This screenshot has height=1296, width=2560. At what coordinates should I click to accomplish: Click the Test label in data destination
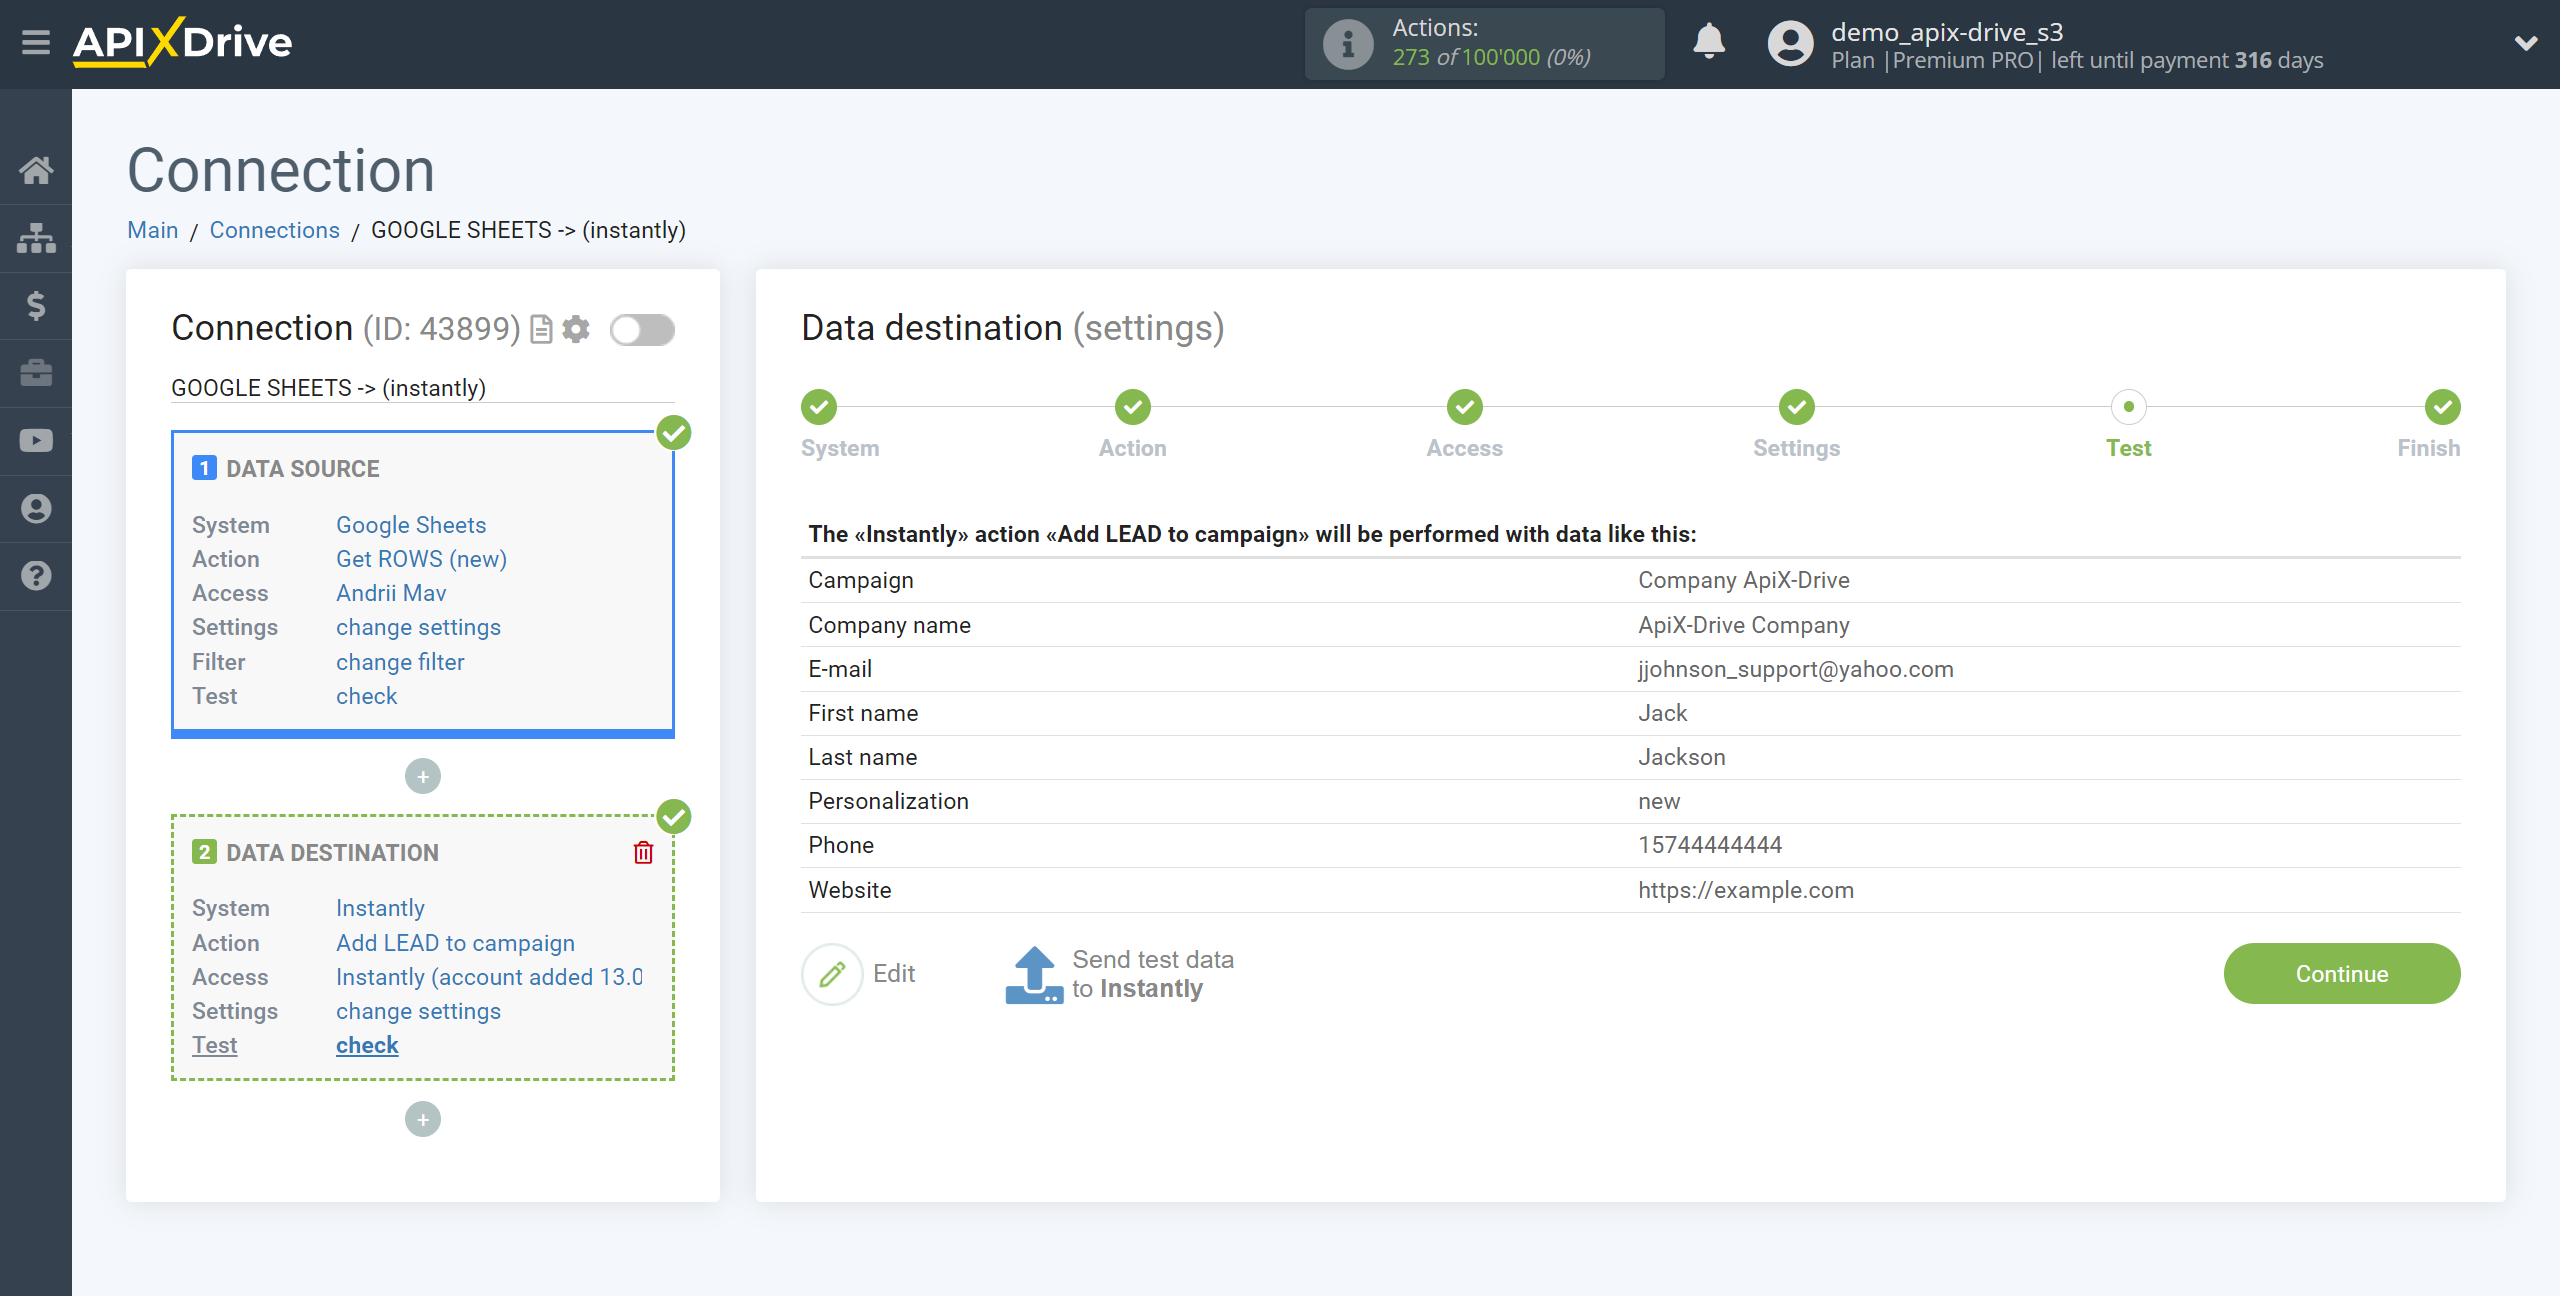(x=215, y=1045)
